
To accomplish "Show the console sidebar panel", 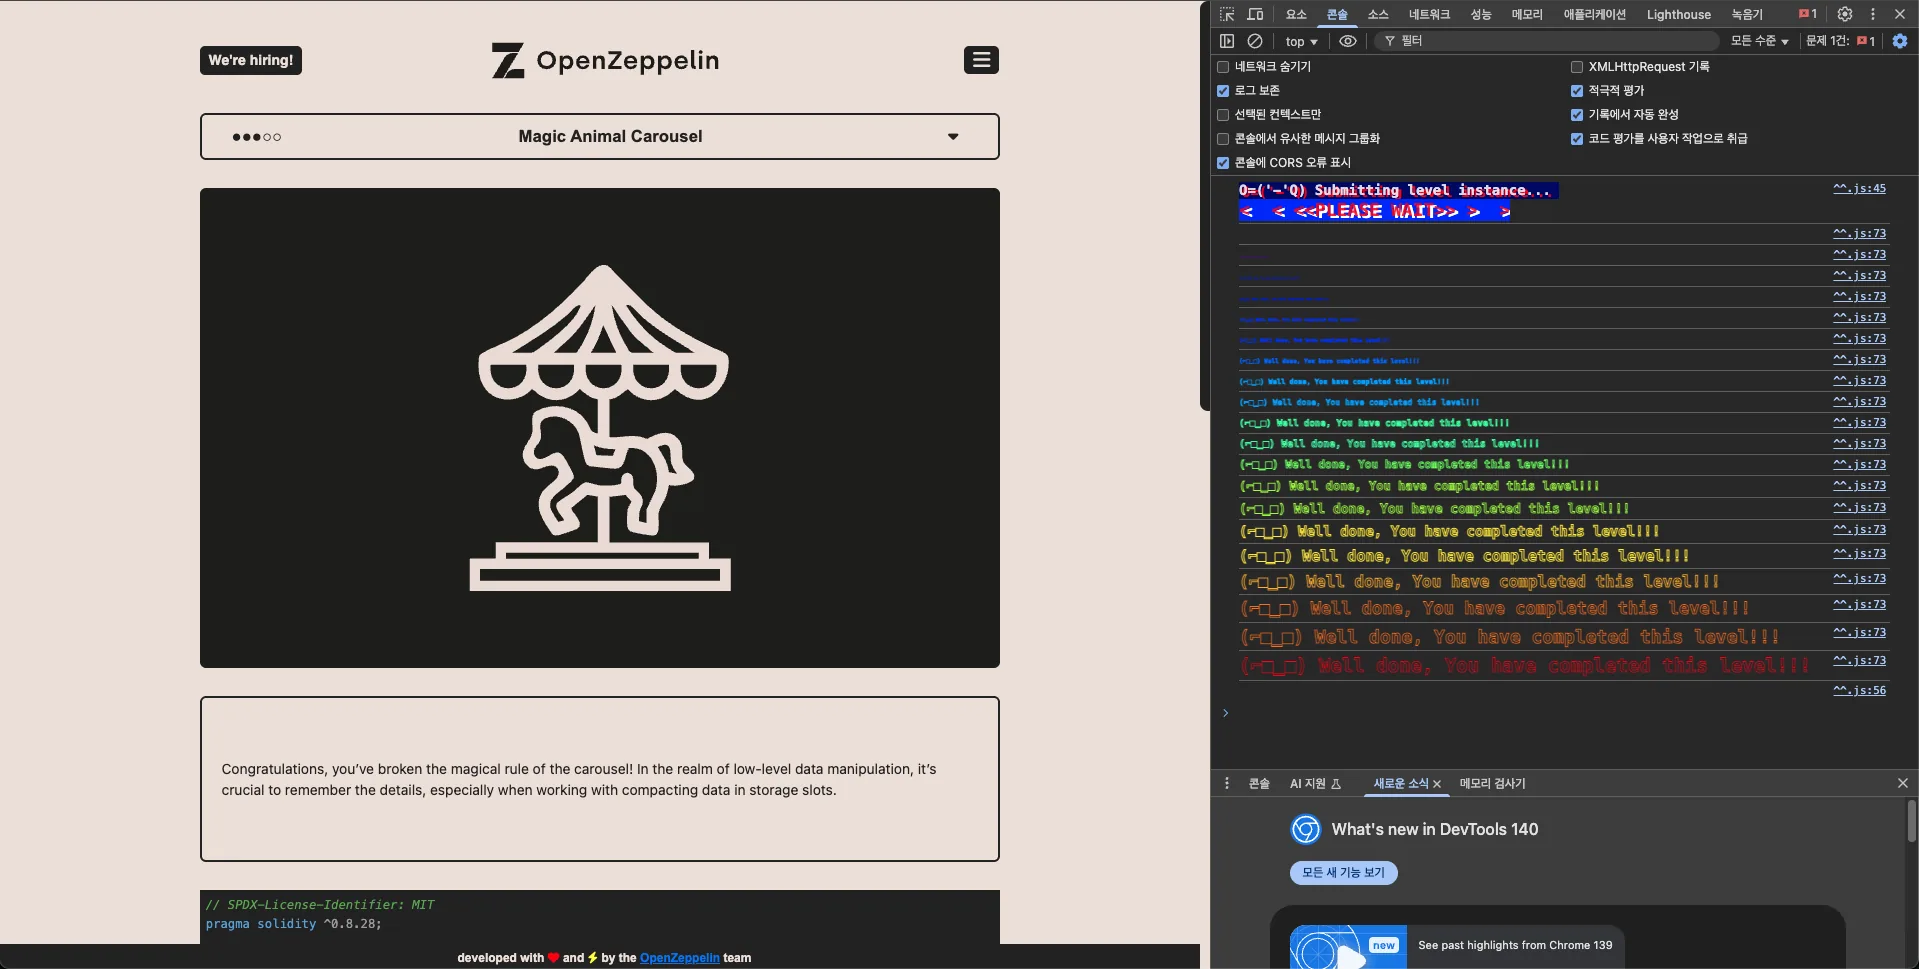I will point(1227,41).
